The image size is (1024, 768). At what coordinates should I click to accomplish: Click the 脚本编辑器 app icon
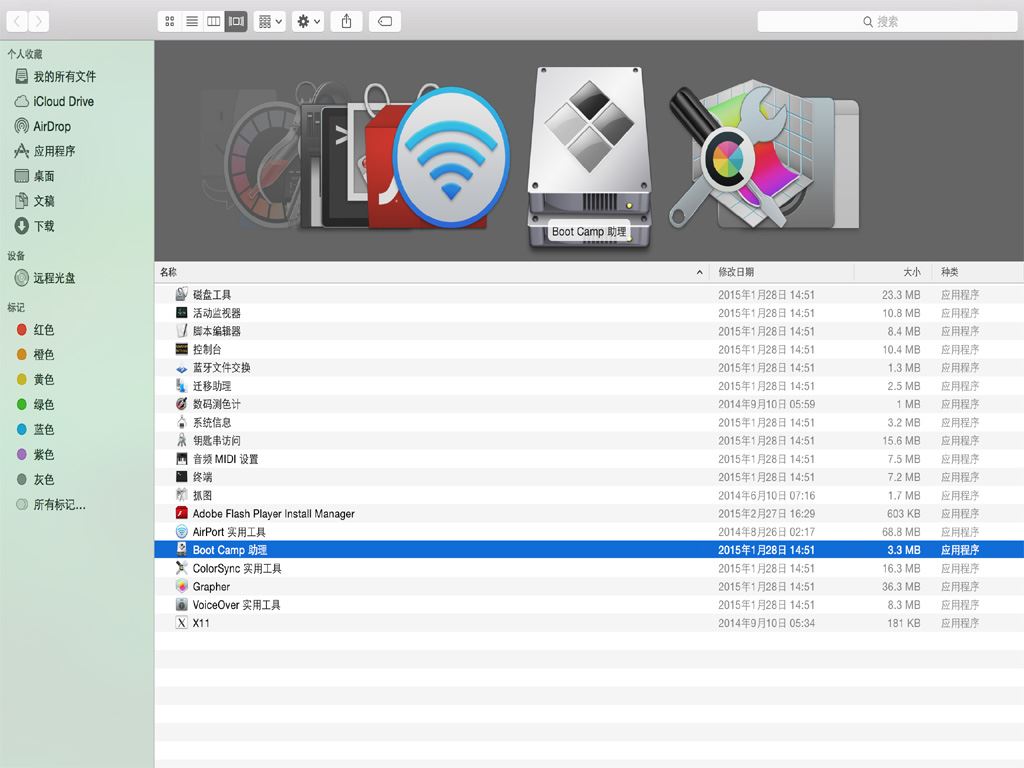tap(182, 330)
